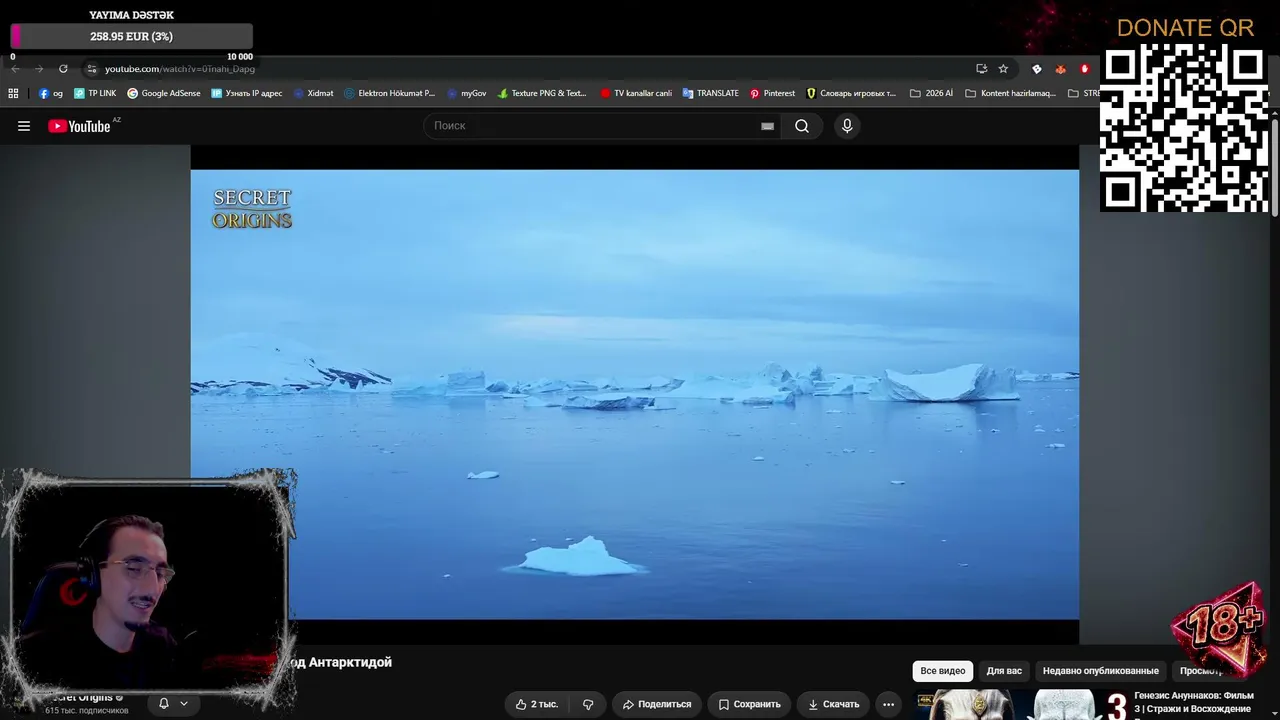This screenshot has height=720, width=1280.
Task: Select the 'Недавно опубликованные' filter chip
Action: pos(1101,671)
